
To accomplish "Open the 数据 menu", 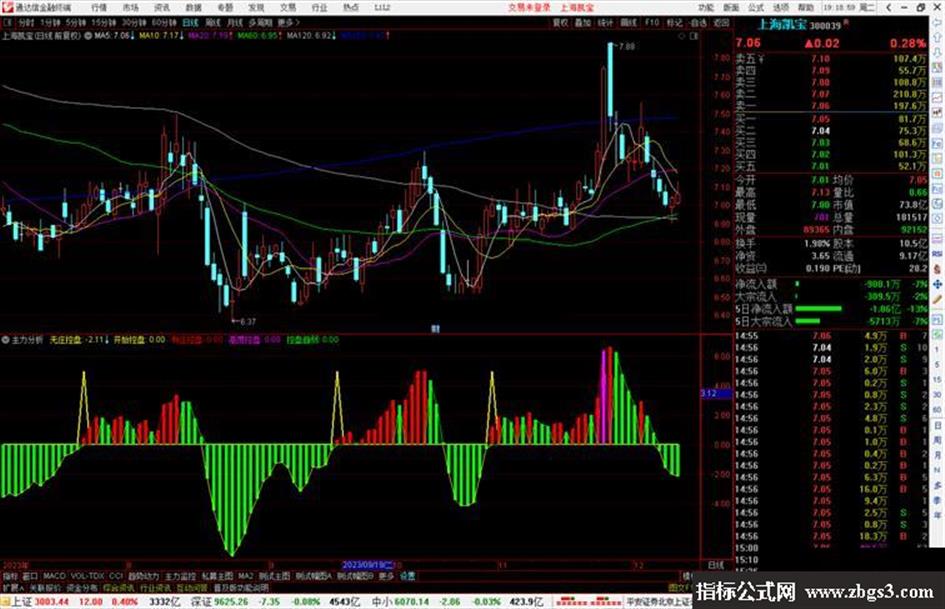I will [193, 7].
